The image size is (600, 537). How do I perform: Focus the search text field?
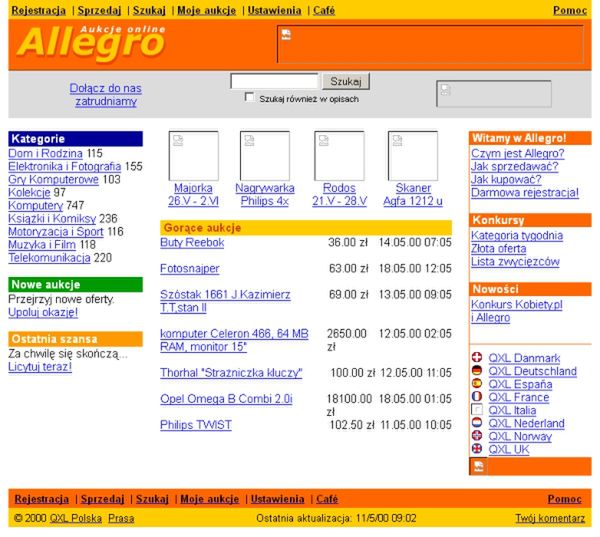point(274,81)
